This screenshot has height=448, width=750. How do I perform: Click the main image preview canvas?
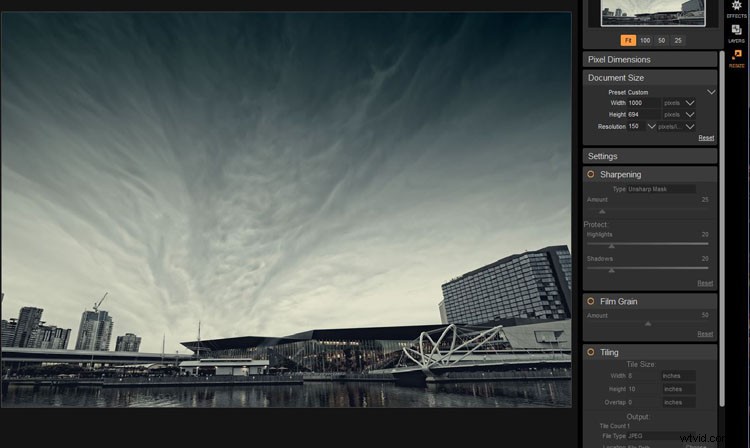point(286,209)
